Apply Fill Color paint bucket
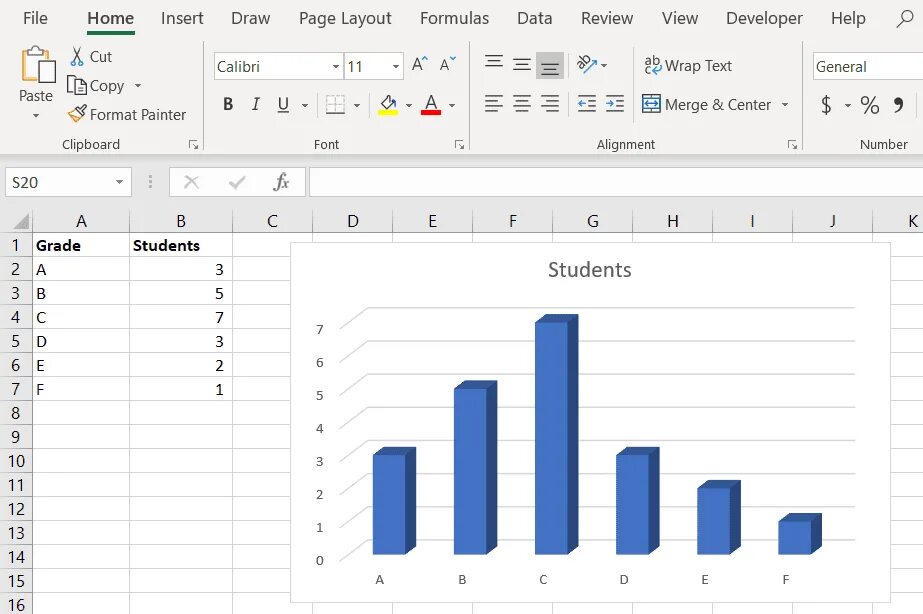The height and width of the screenshot is (614, 923). [x=388, y=105]
